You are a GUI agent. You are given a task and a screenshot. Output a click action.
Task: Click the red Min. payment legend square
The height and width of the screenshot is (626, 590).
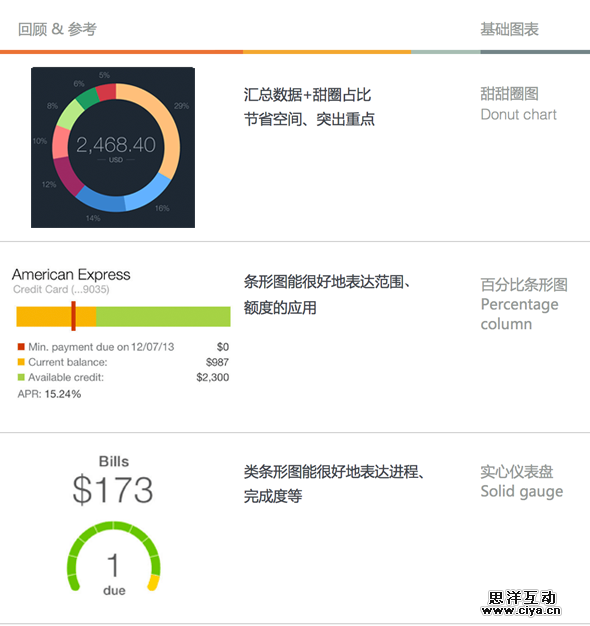[x=21, y=347]
